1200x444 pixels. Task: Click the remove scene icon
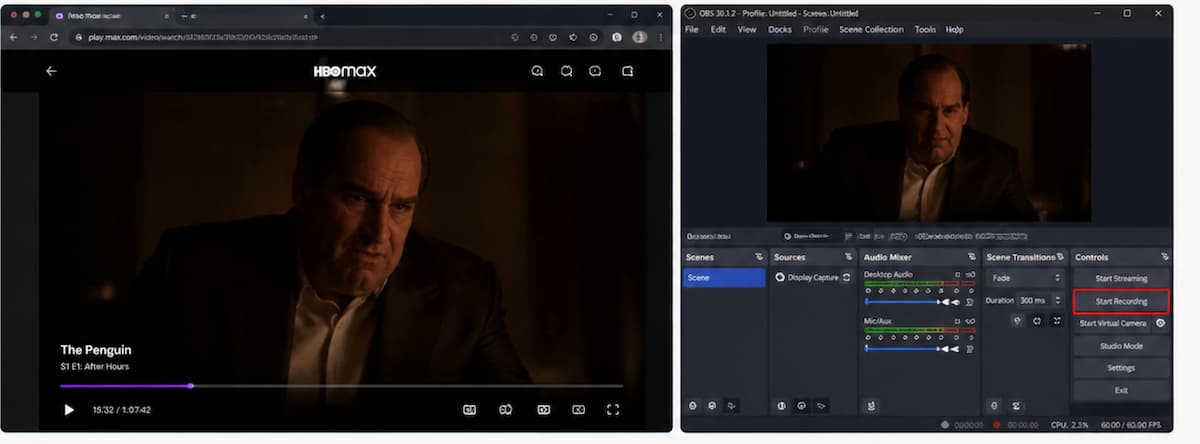712,405
